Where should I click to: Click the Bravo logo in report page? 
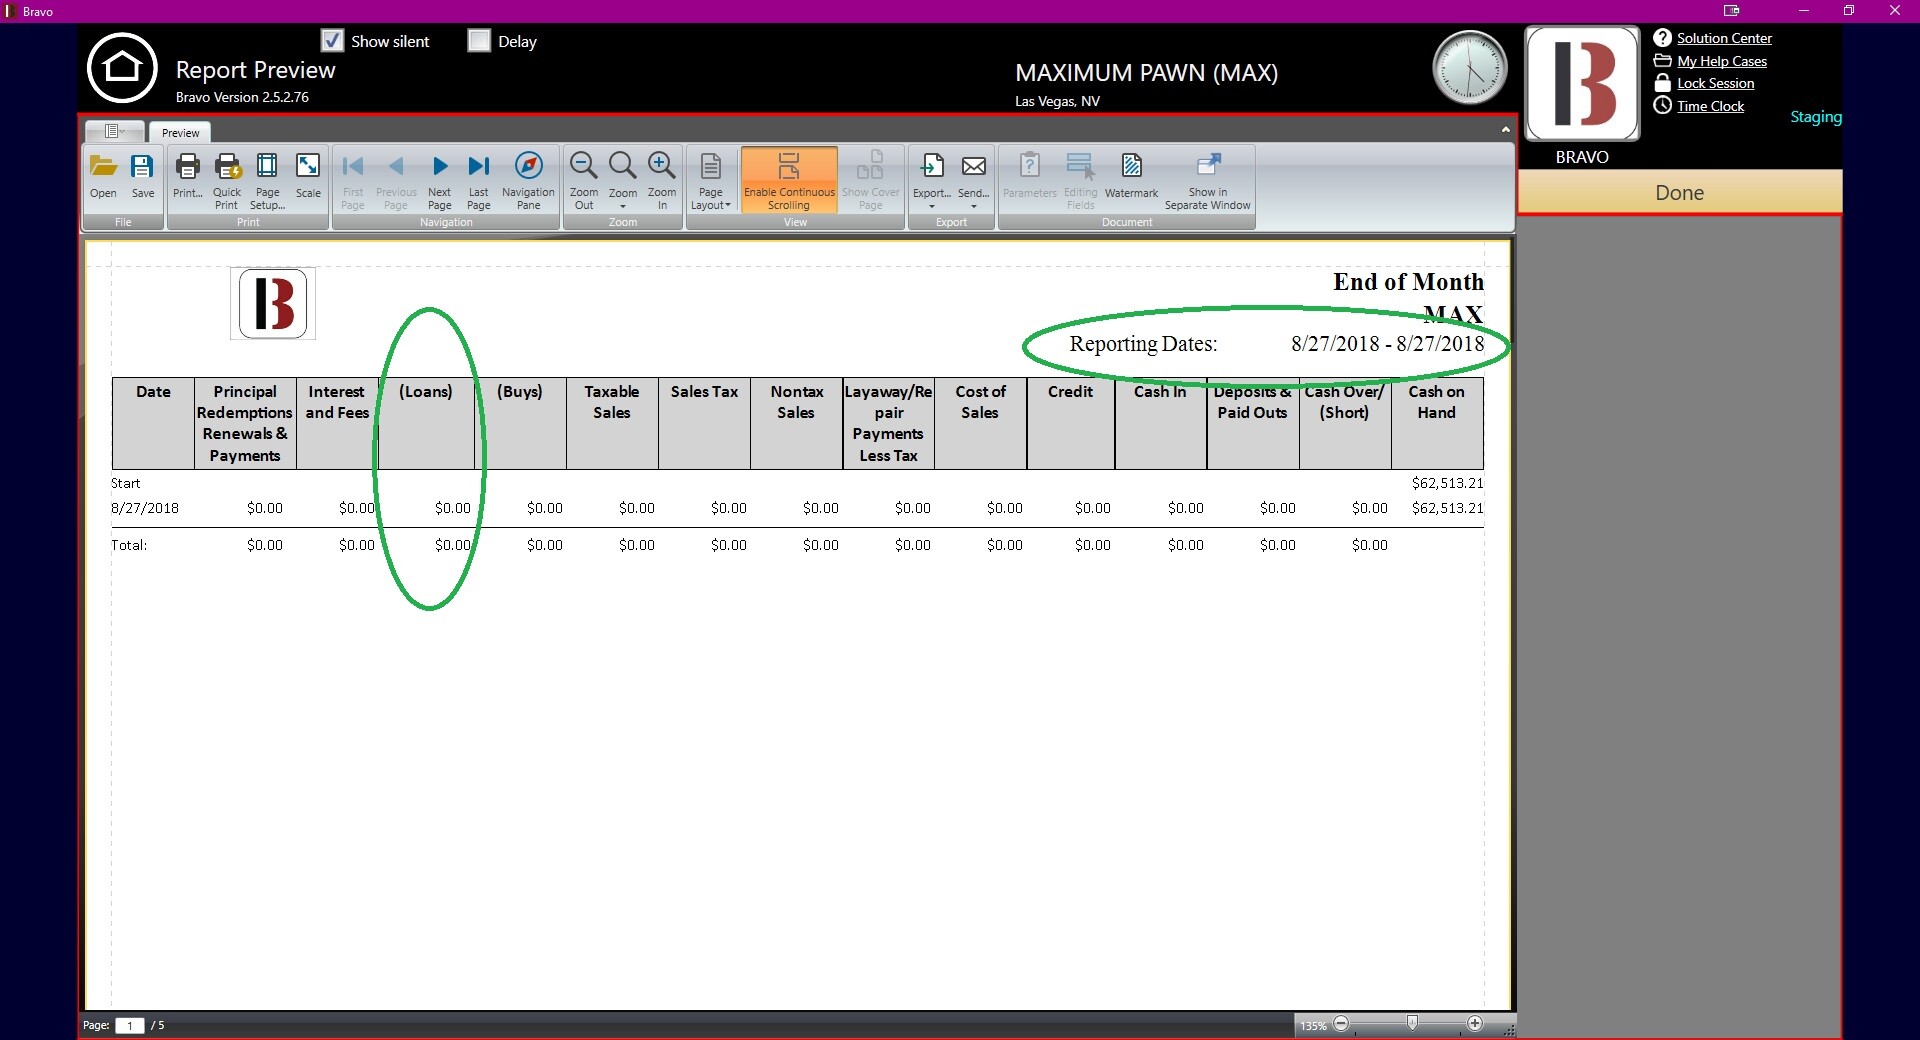pos(273,303)
